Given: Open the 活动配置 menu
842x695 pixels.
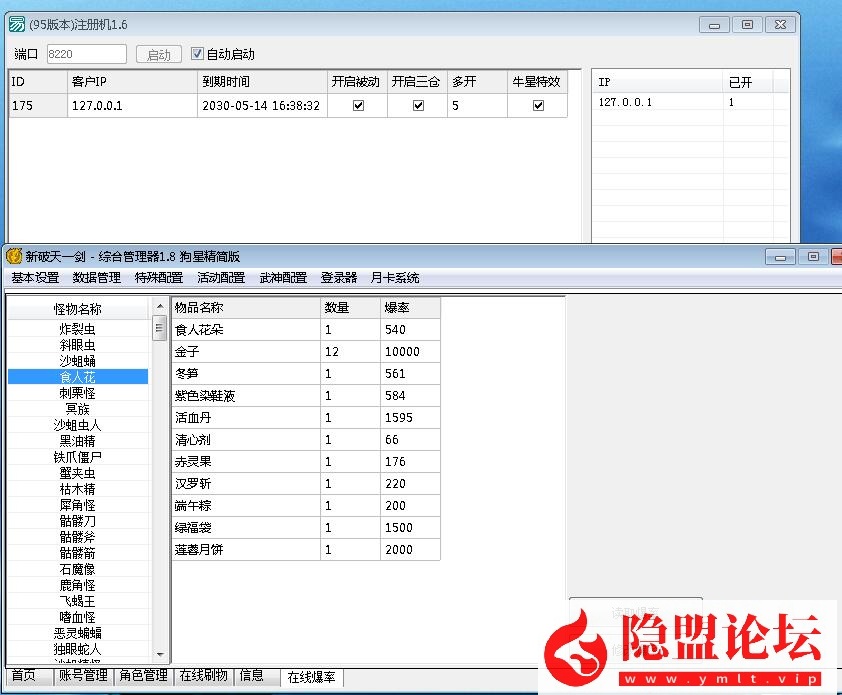Looking at the screenshot, I should click(x=221, y=278).
